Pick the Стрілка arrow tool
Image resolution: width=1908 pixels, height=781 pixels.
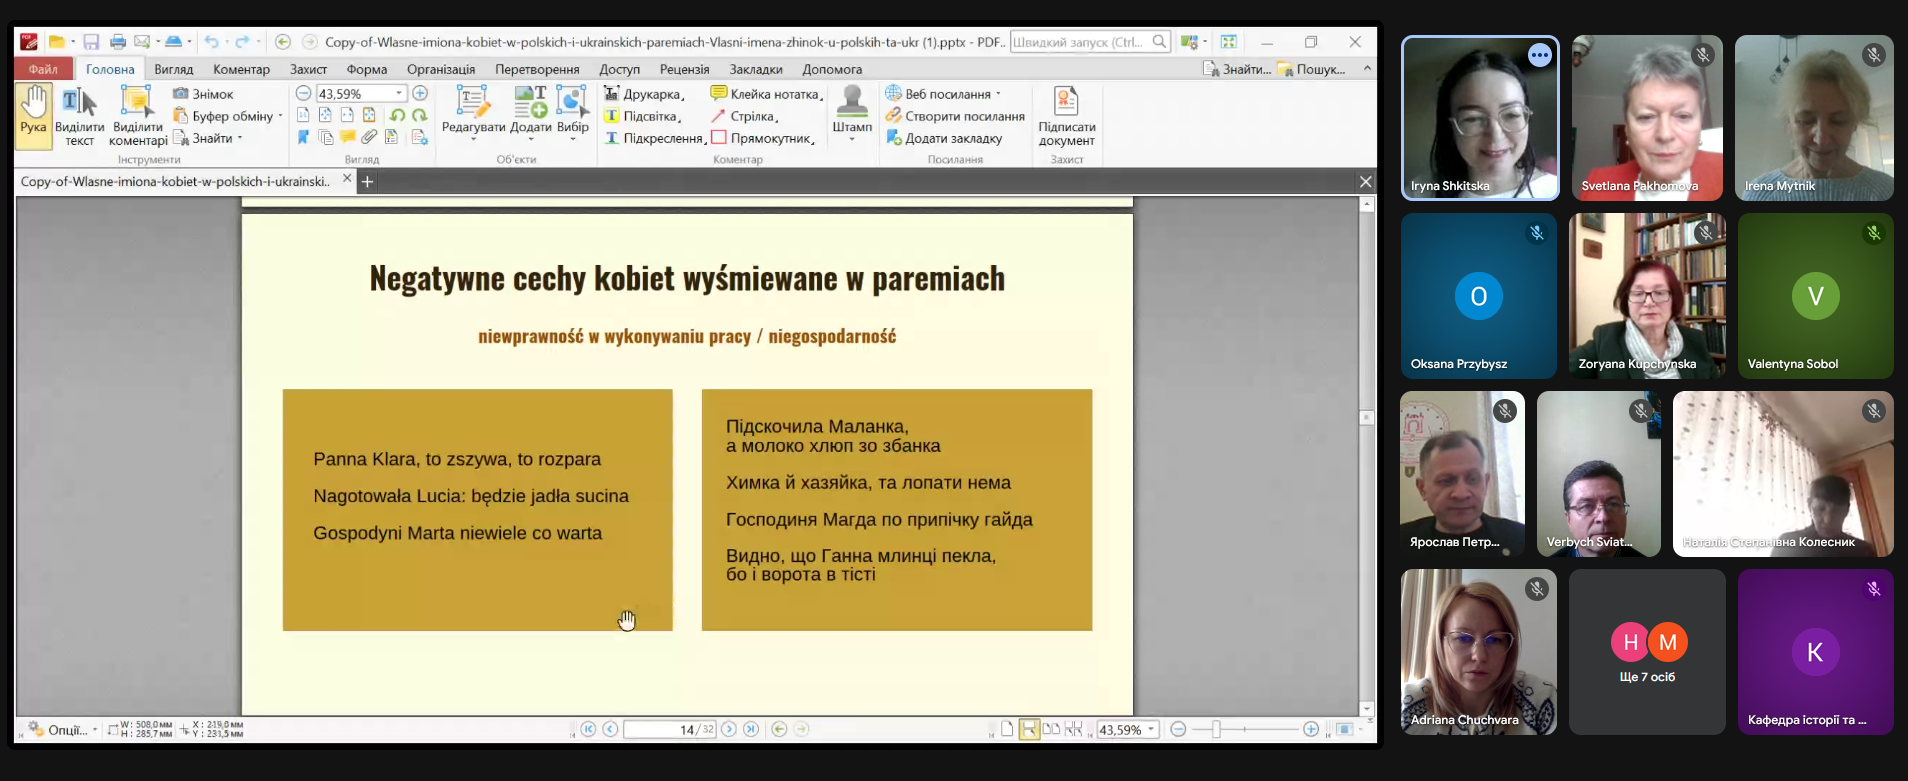pos(745,116)
